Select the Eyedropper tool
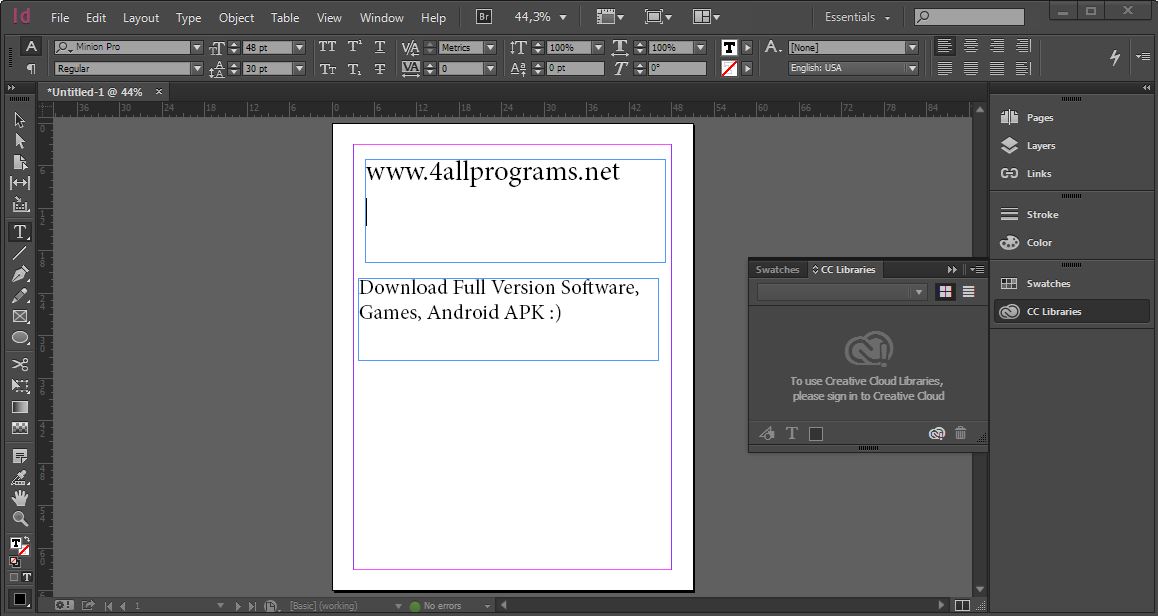 [20, 477]
